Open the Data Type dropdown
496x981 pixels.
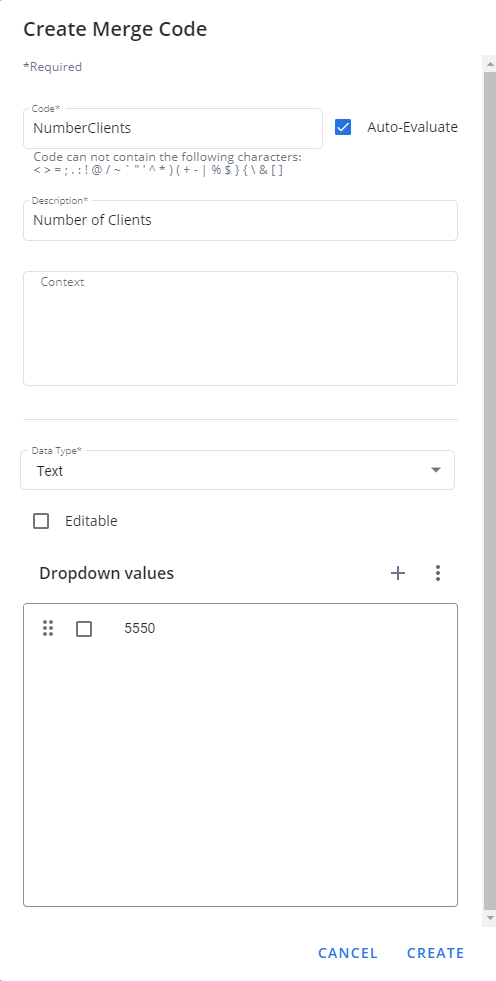tap(237, 470)
